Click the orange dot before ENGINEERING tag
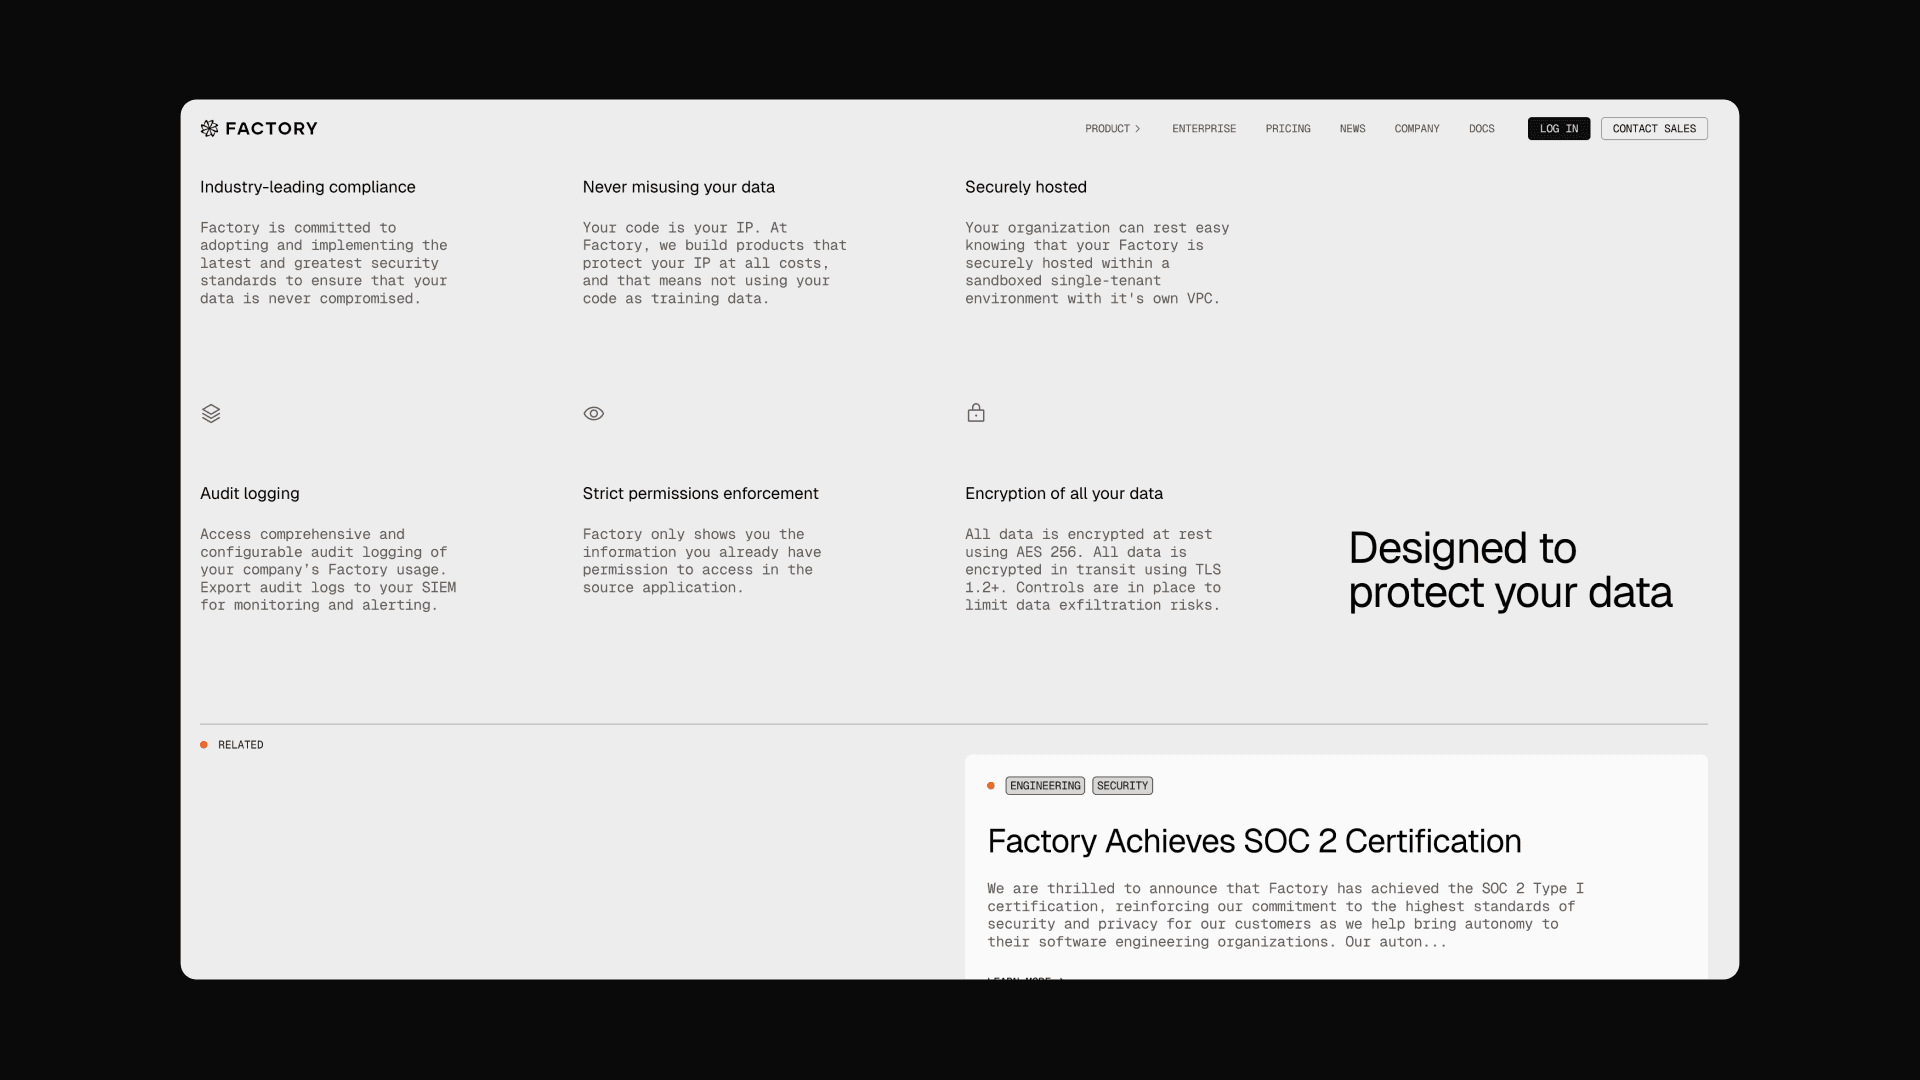The height and width of the screenshot is (1080, 1920). point(991,786)
